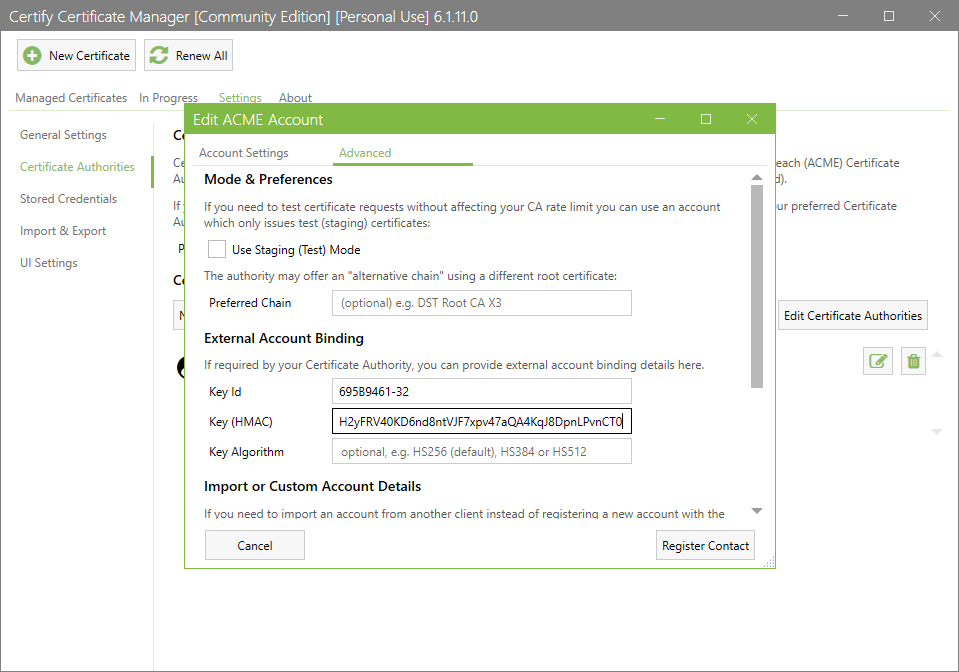Click the main window list scroll down arrow
Image resolution: width=959 pixels, height=672 pixels.
point(936,432)
